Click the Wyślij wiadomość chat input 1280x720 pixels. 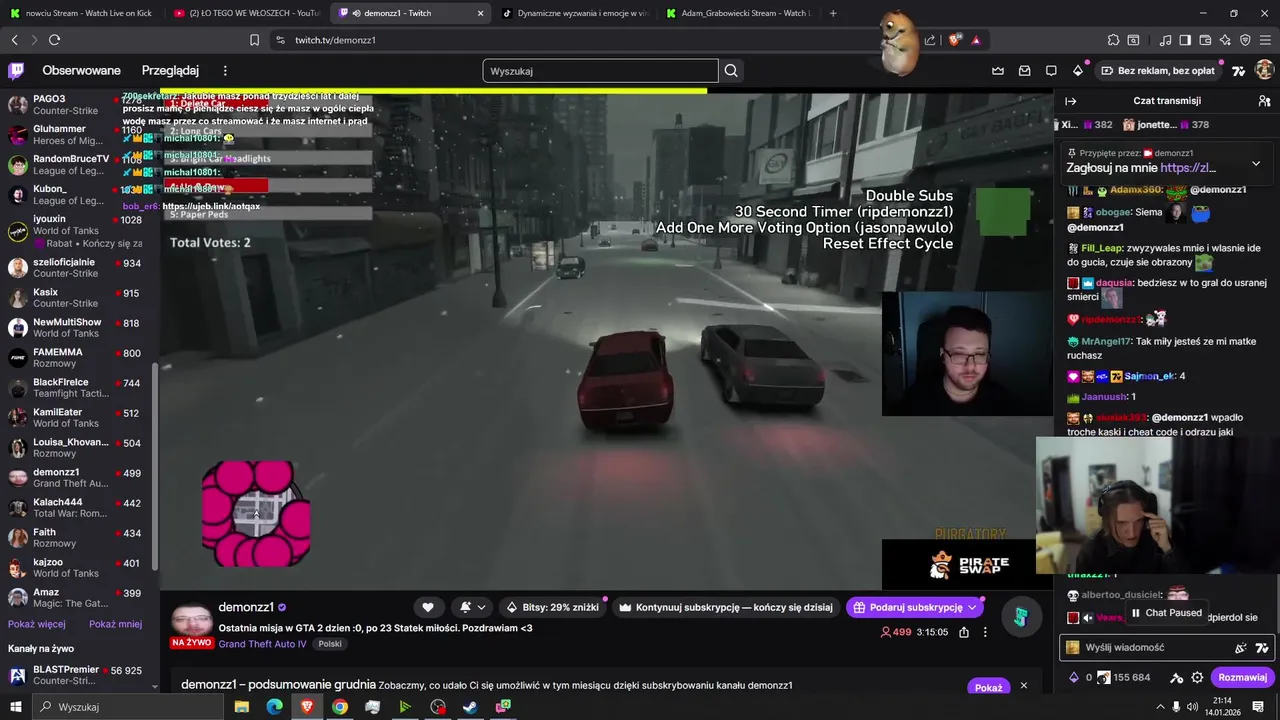coord(1166,647)
